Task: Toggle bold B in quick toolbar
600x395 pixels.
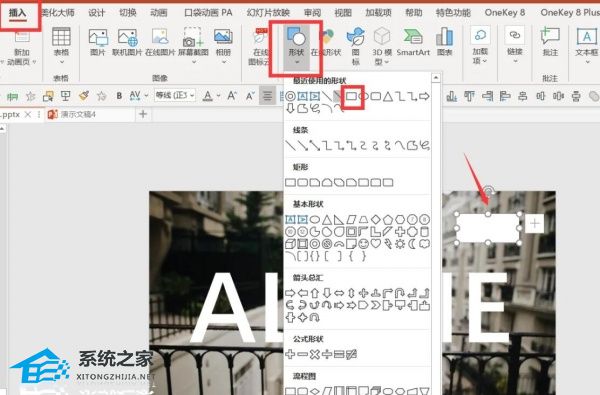Action: pos(119,96)
